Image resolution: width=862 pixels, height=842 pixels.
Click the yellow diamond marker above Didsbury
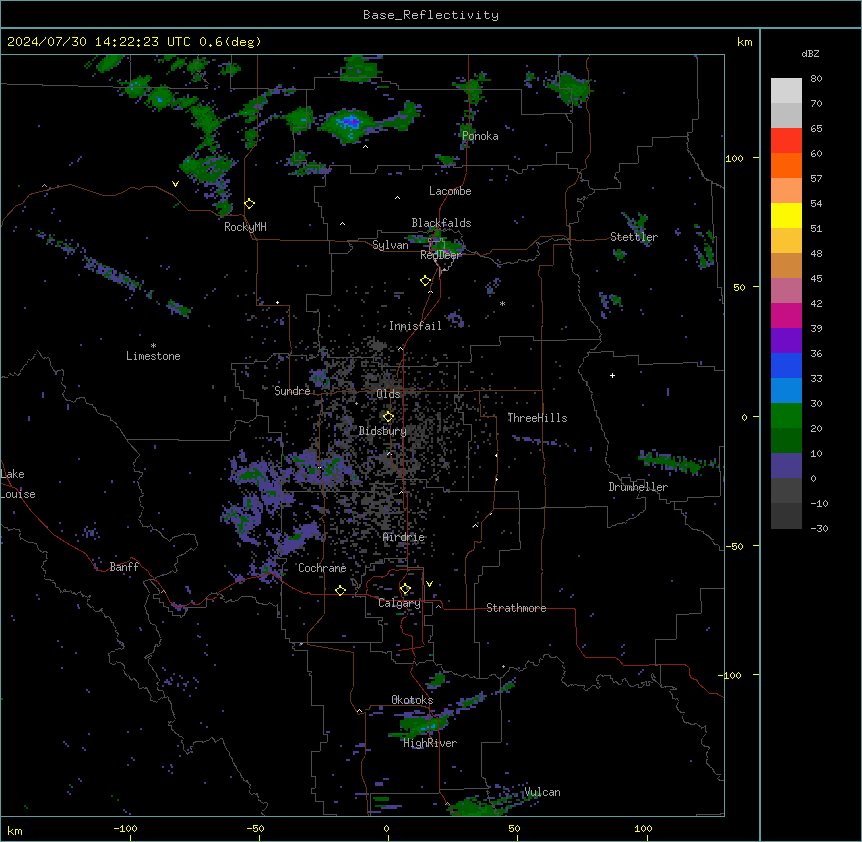click(x=388, y=417)
